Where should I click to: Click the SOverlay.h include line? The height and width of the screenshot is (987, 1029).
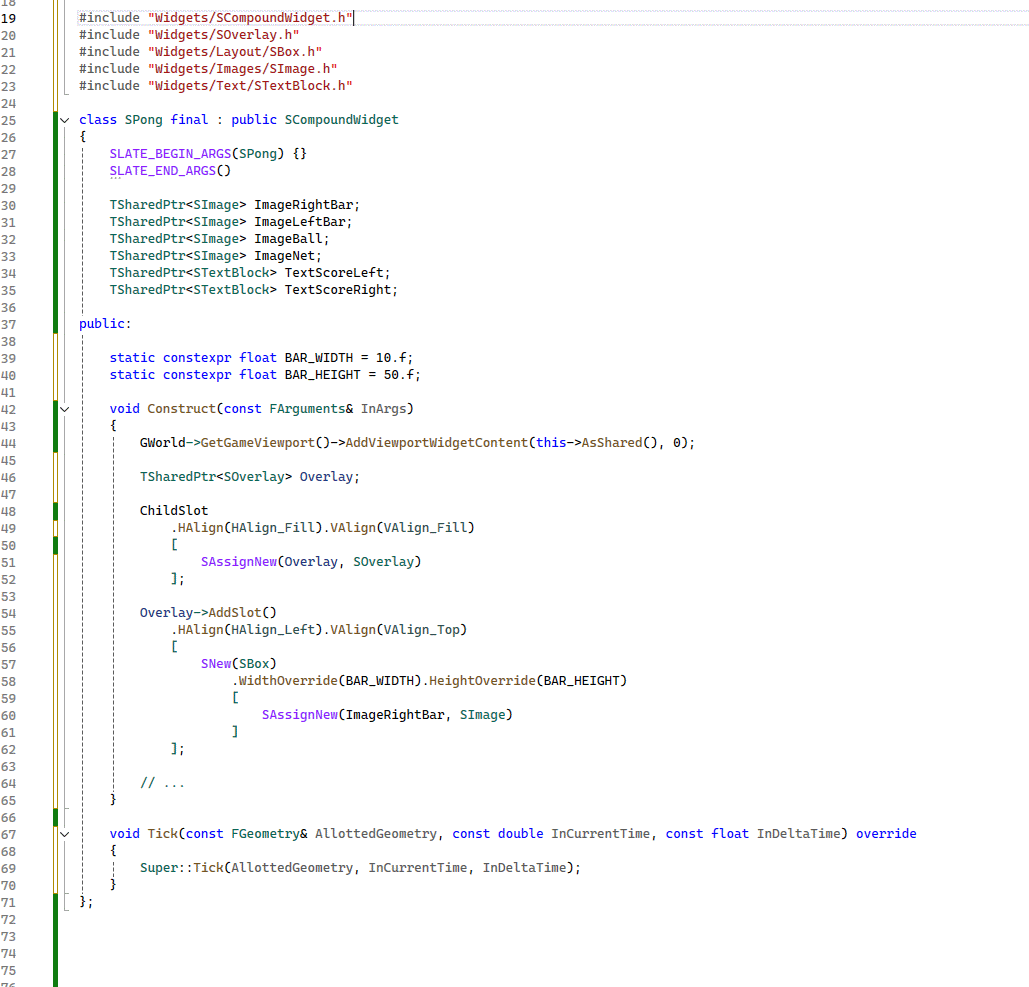(x=189, y=35)
